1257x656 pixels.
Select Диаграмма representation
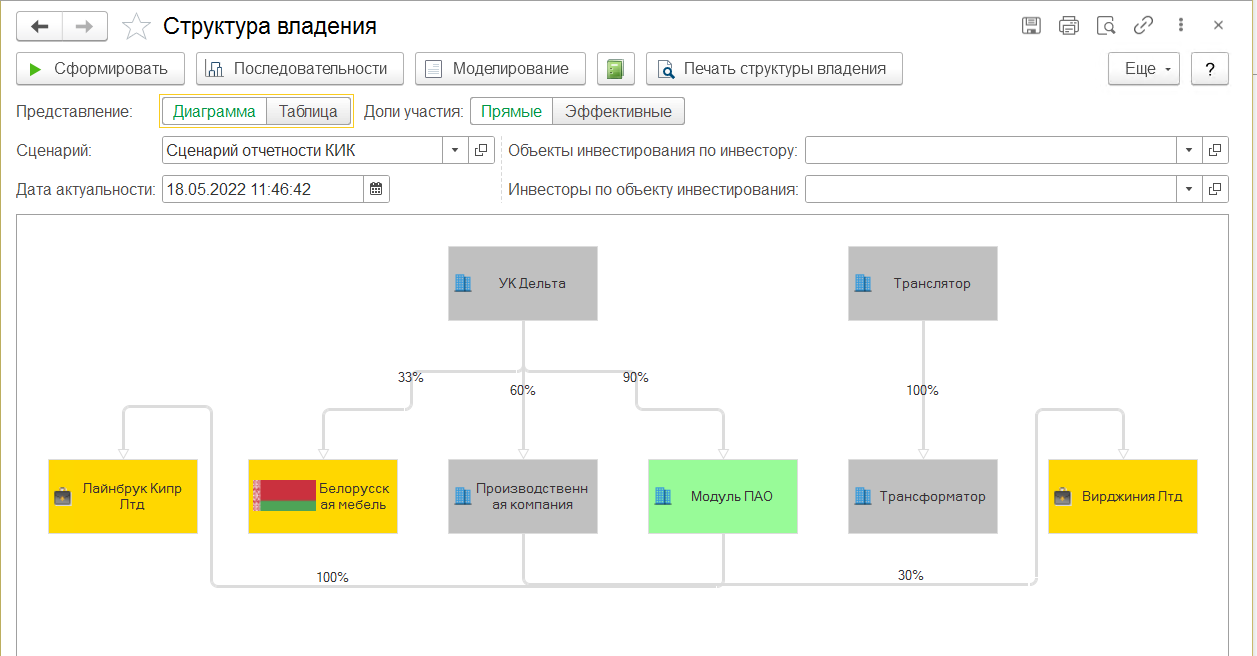[214, 111]
